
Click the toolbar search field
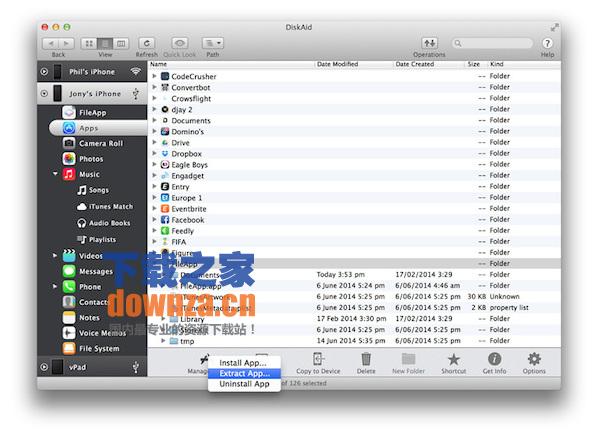(492, 43)
